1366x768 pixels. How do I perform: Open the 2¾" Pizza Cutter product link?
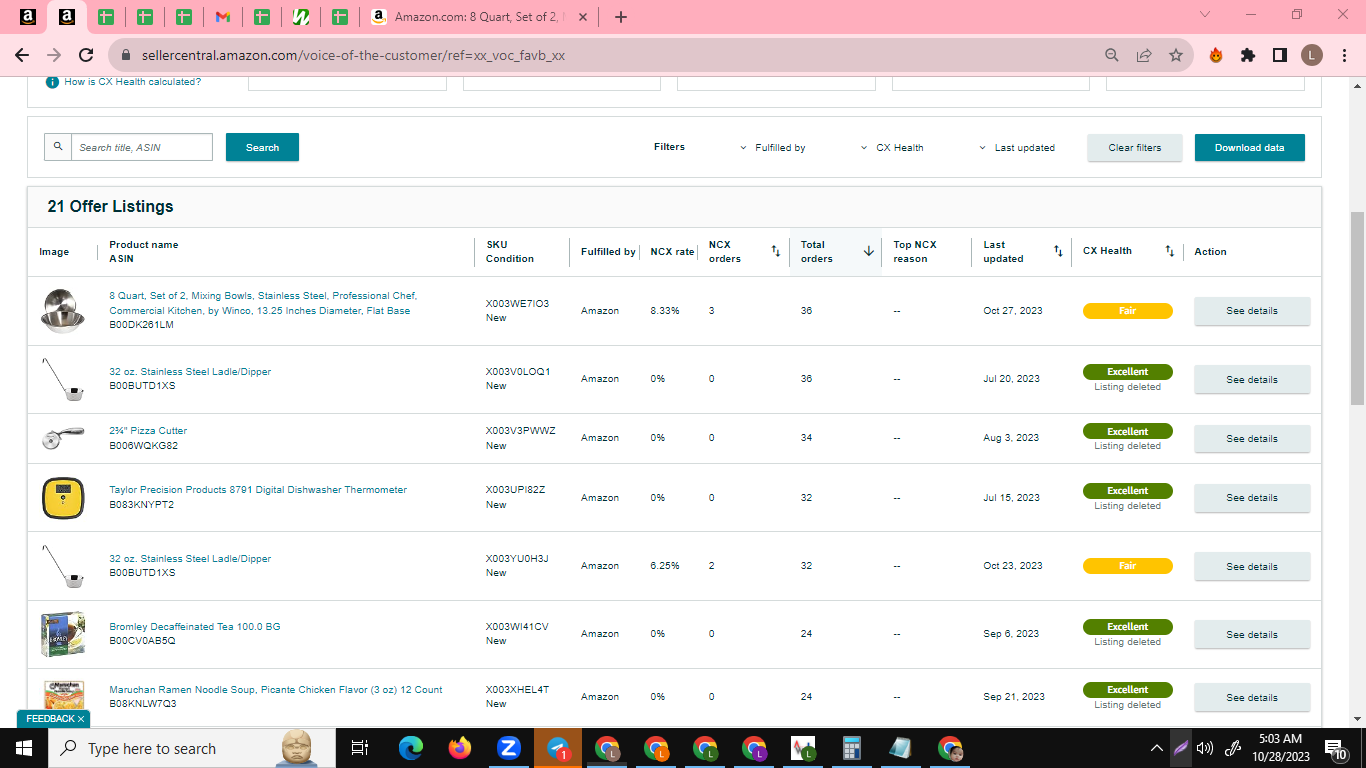tap(148, 431)
